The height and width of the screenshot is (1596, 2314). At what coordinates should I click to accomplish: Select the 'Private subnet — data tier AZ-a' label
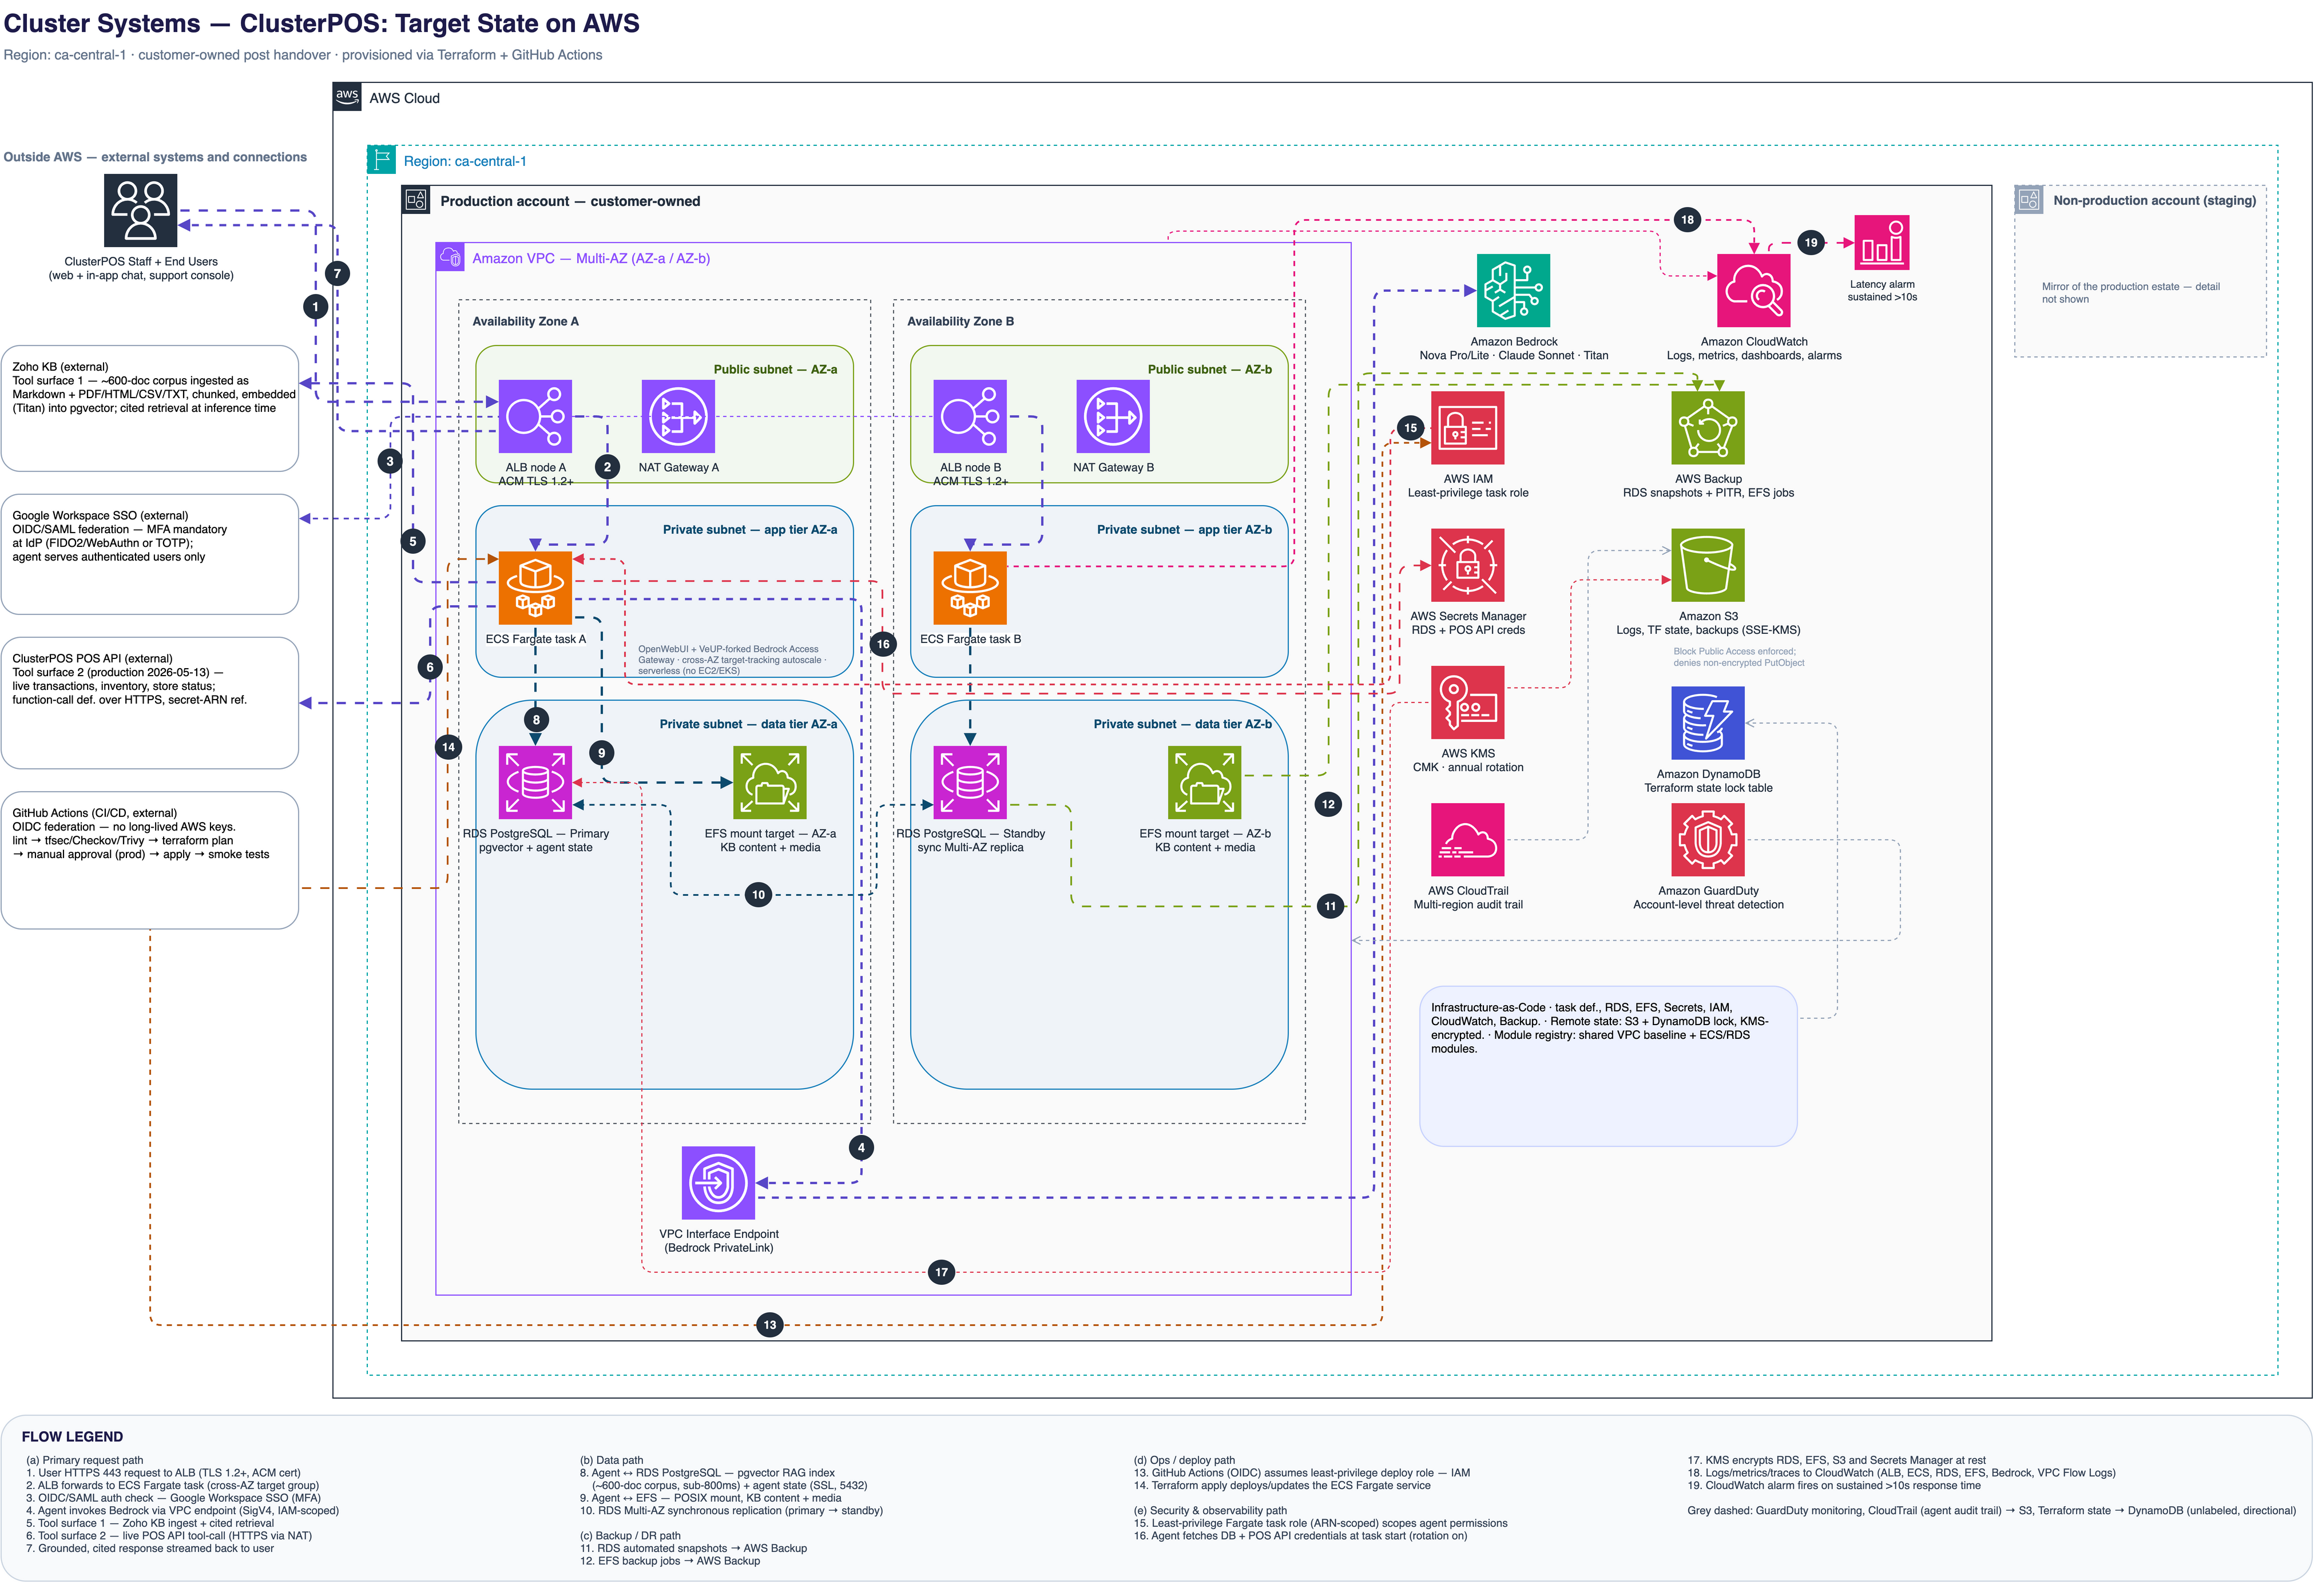748,724
